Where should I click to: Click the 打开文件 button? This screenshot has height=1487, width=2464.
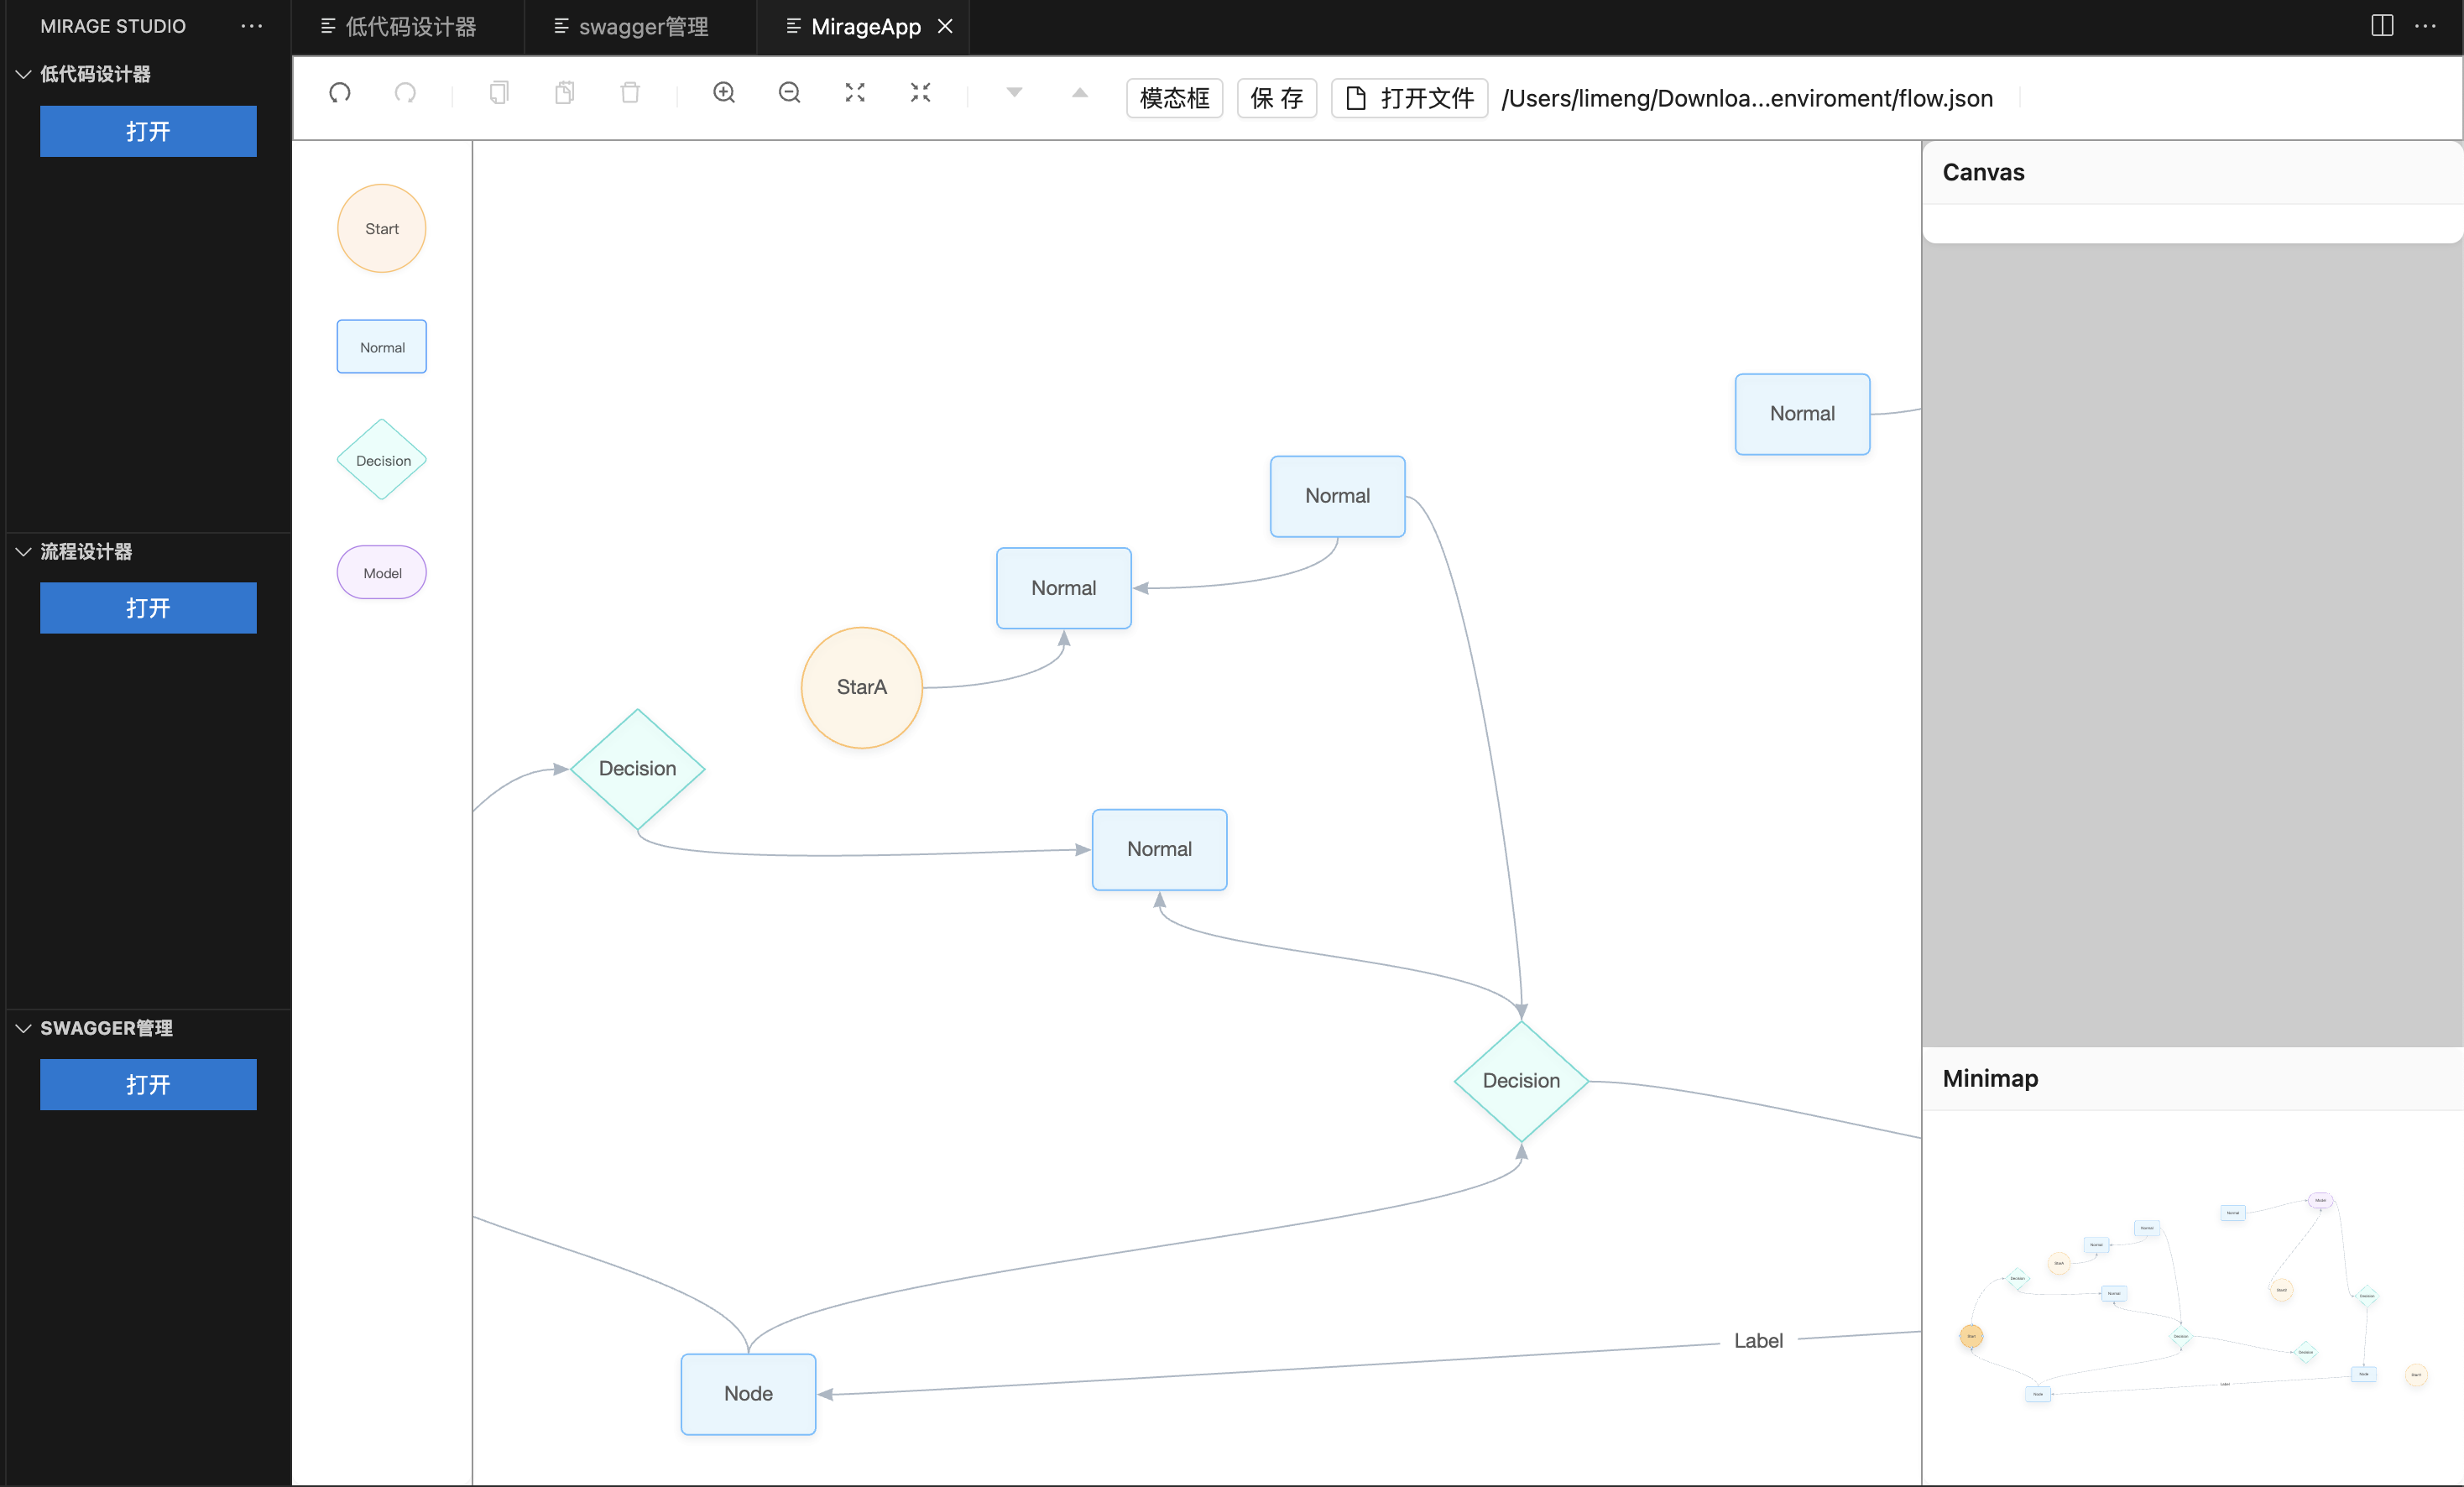(1410, 98)
